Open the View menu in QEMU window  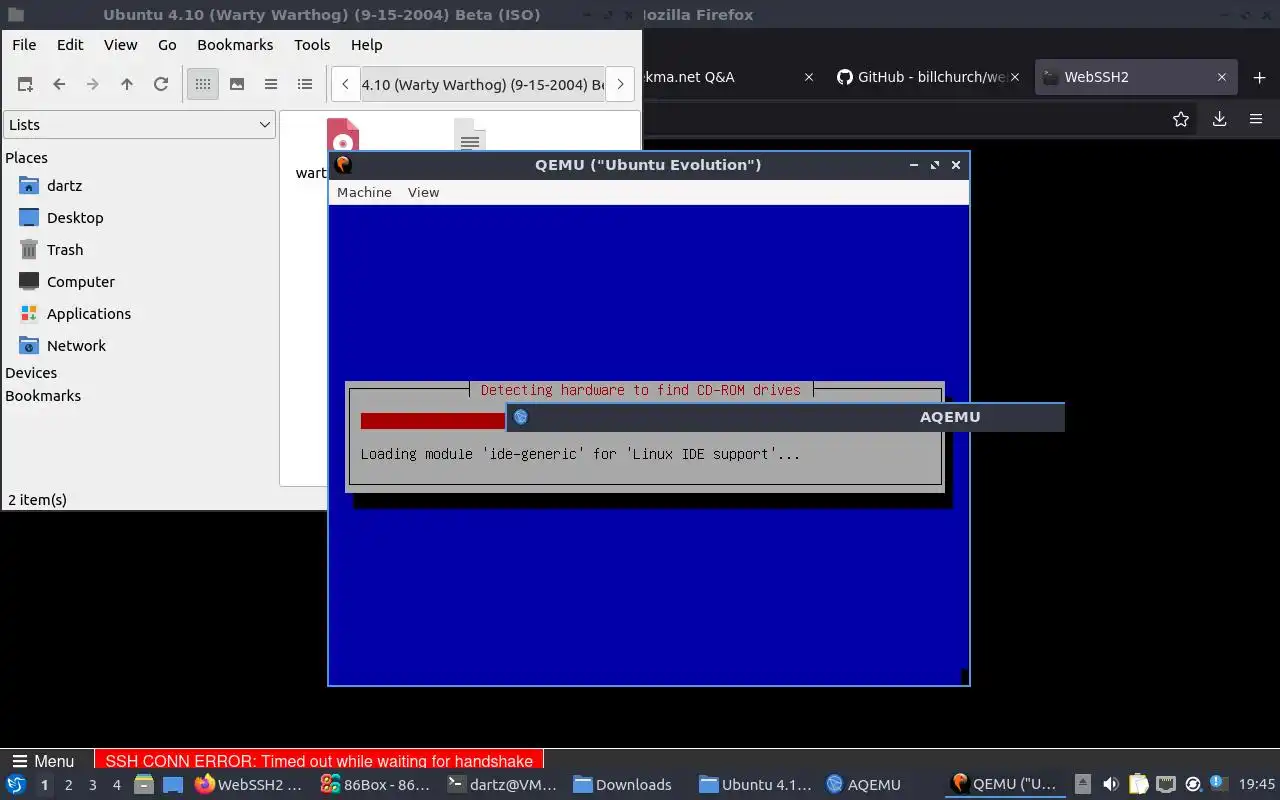click(x=423, y=192)
